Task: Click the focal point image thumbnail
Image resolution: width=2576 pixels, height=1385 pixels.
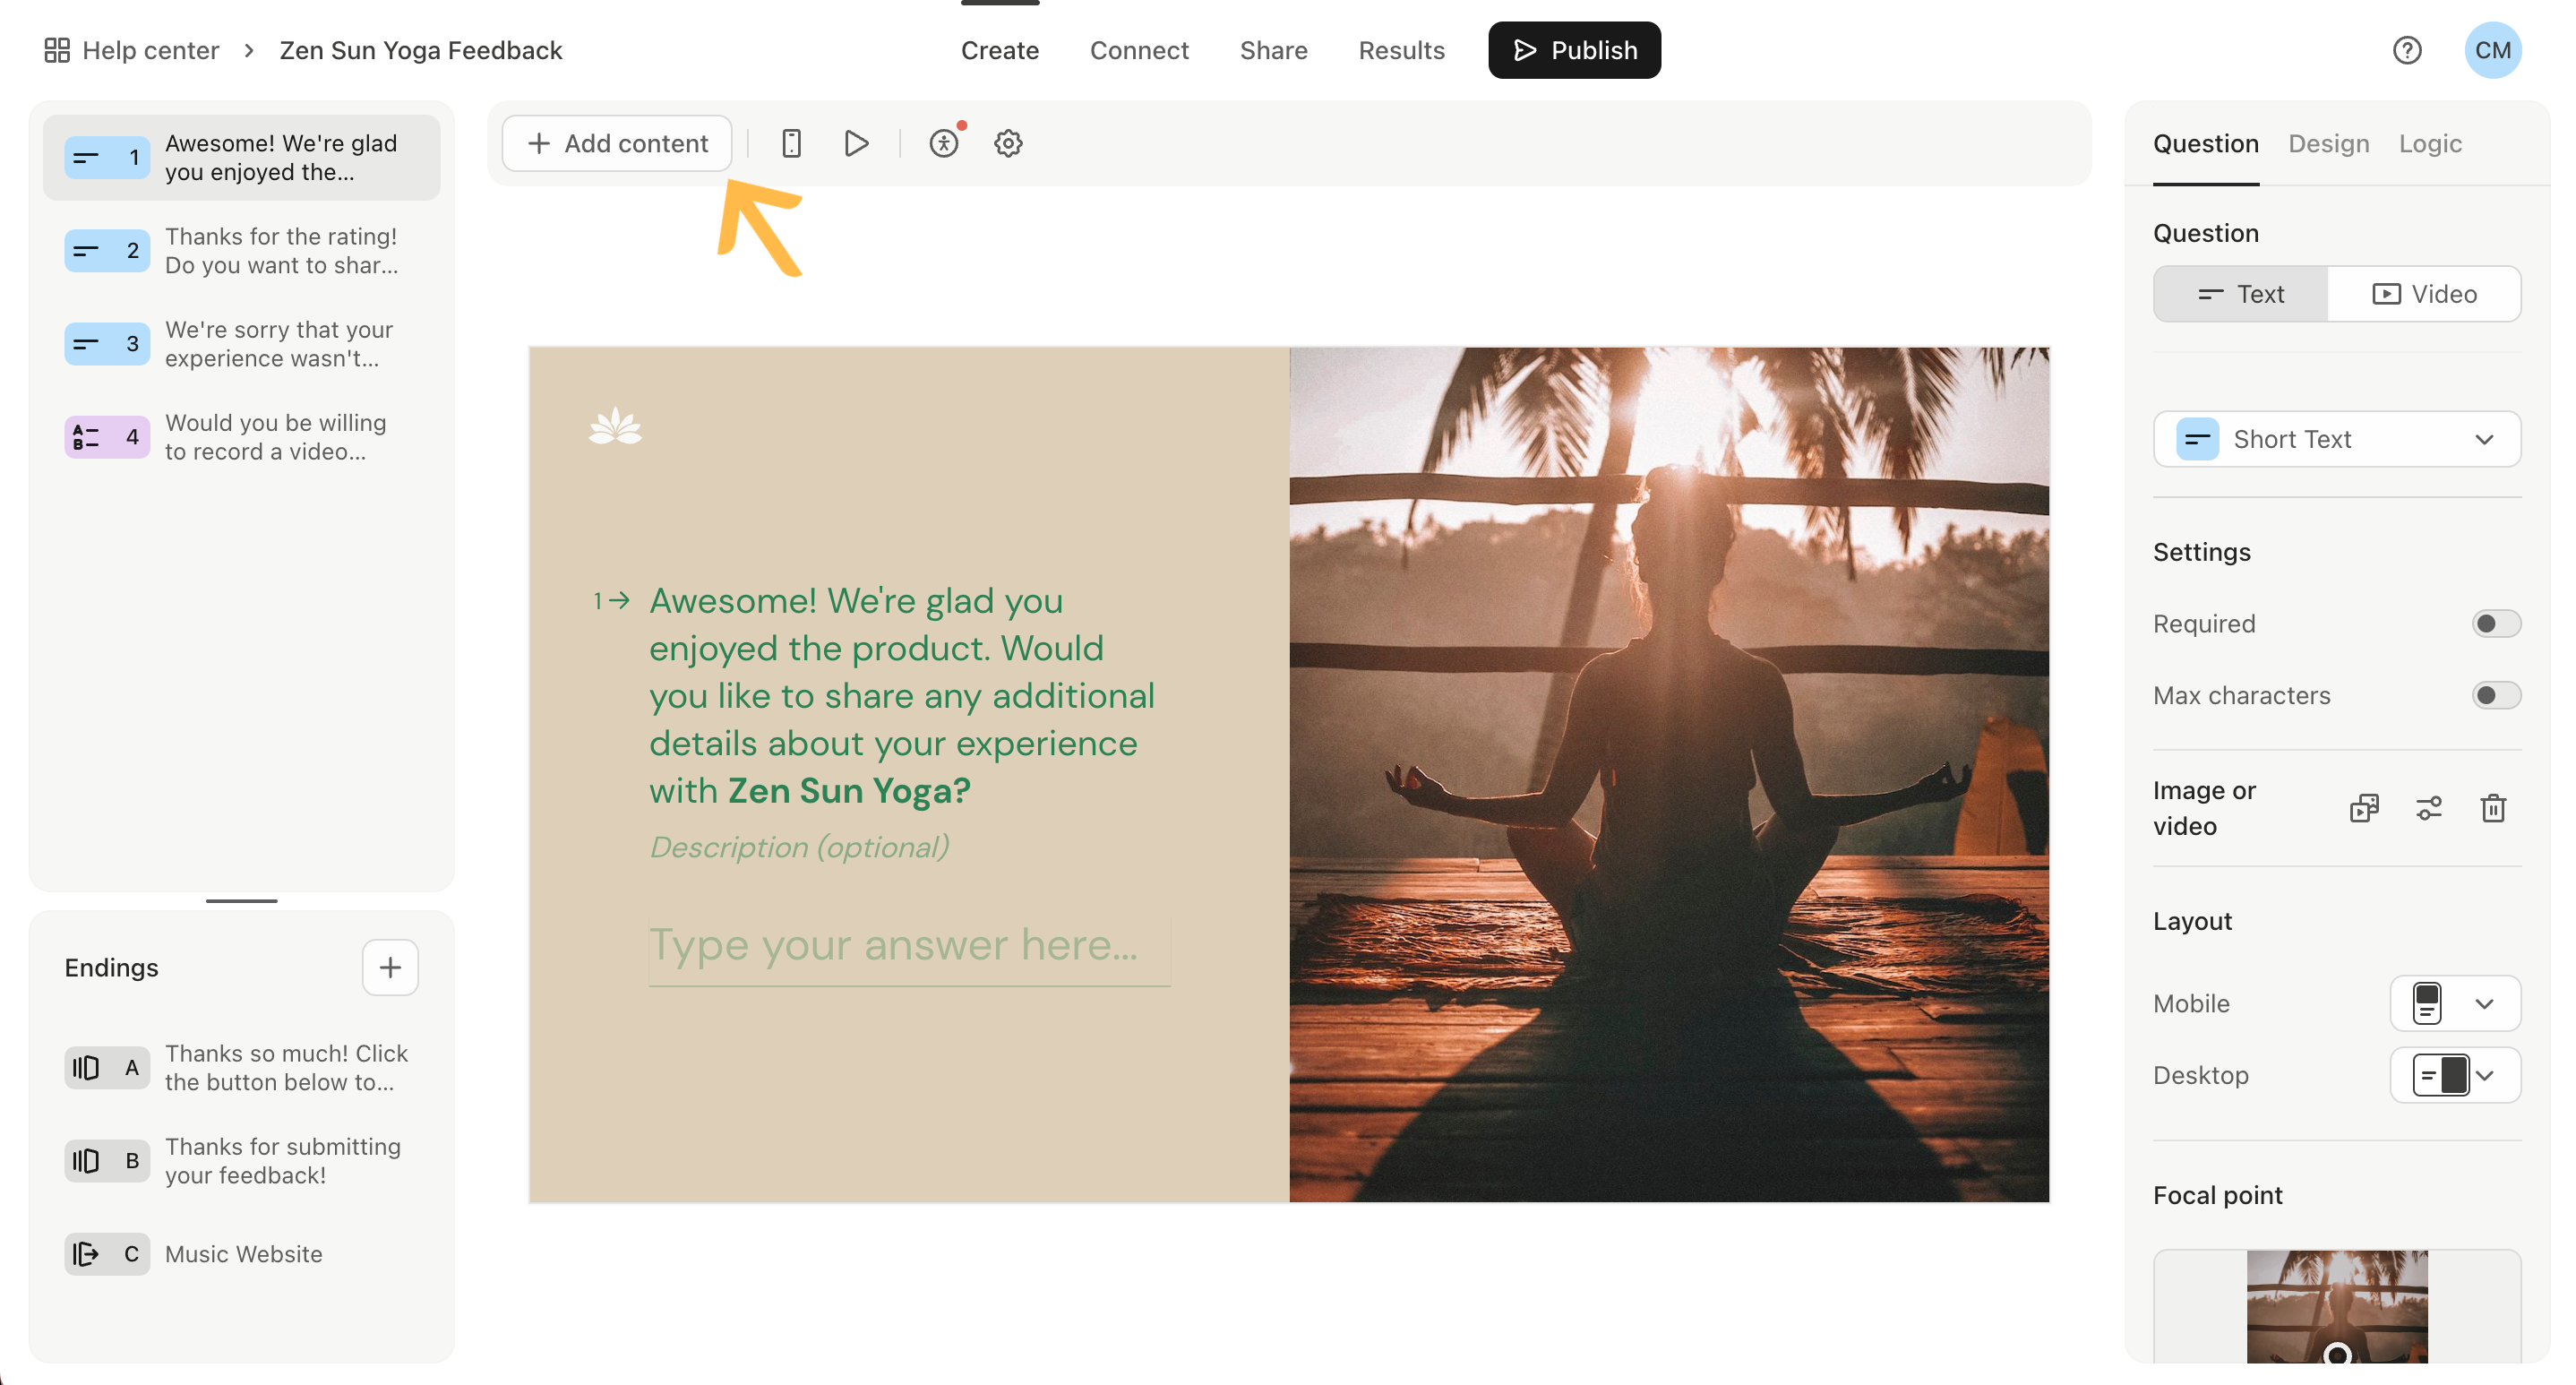Action: (2337, 1306)
